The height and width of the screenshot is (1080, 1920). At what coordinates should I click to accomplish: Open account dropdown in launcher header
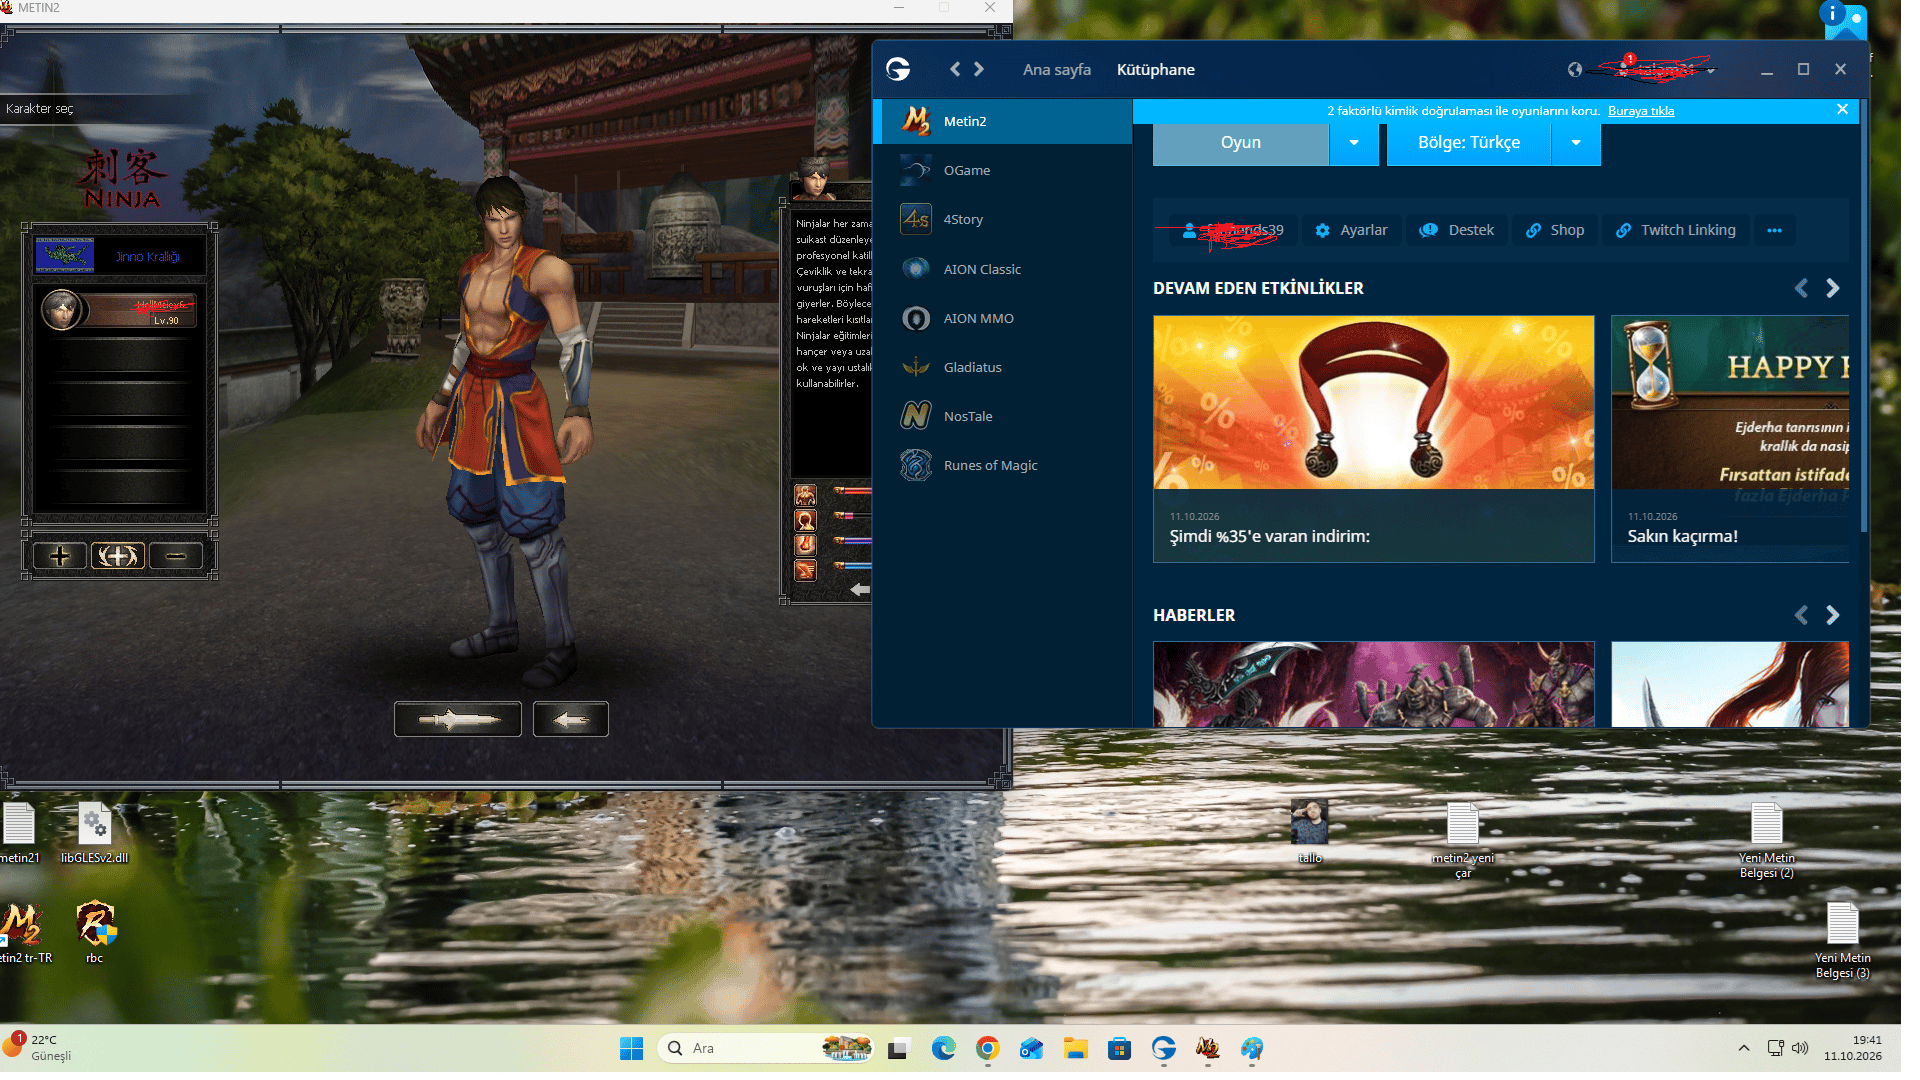coord(1711,70)
